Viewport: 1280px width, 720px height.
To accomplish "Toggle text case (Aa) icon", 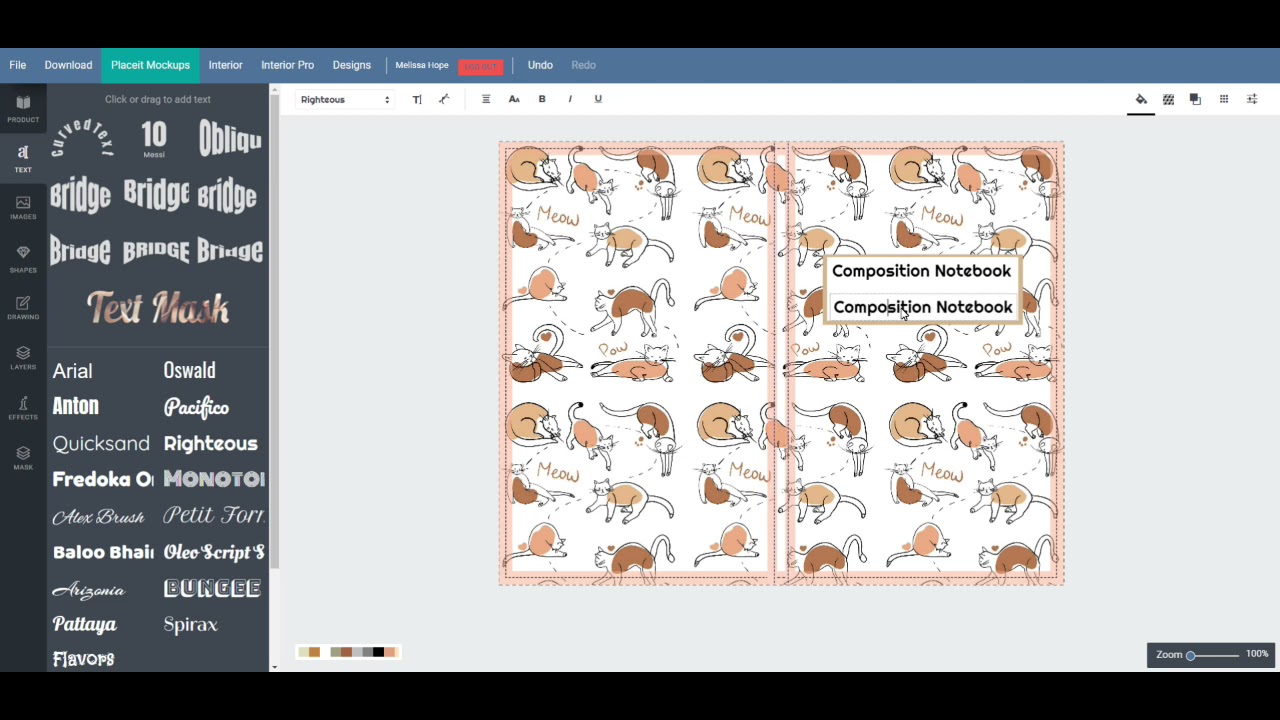I will pos(514,99).
